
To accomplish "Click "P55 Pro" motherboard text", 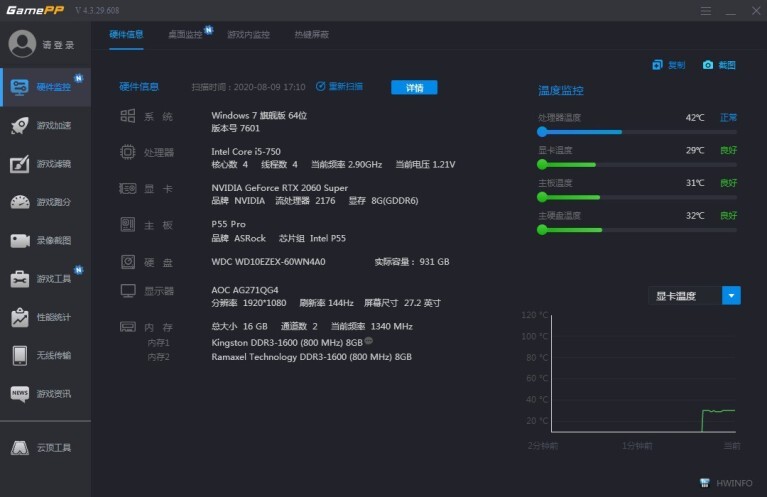I will (x=228, y=224).
